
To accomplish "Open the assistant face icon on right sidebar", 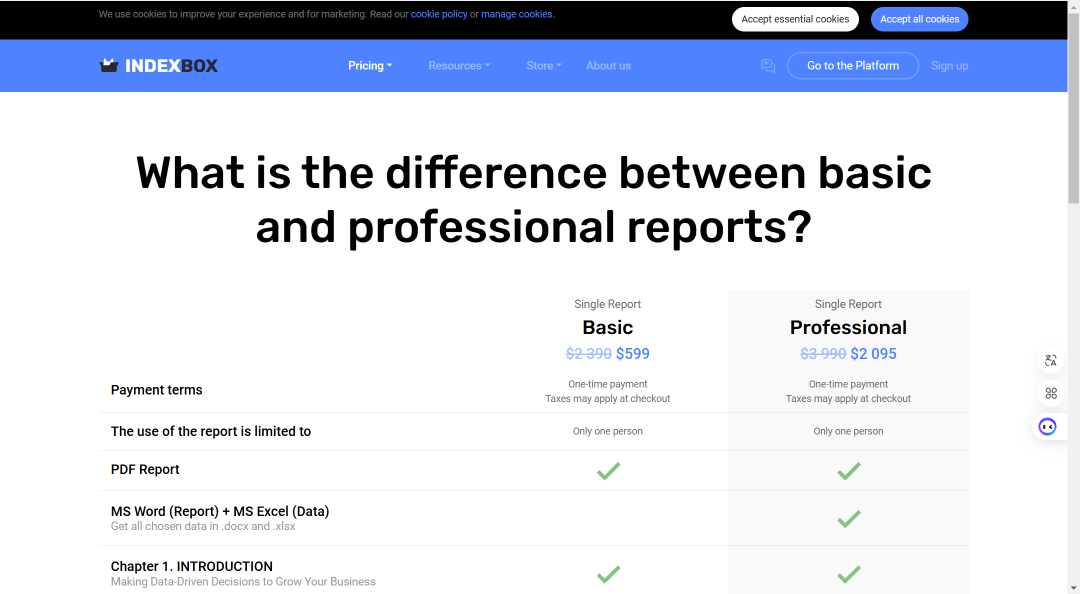I will point(1048,427).
